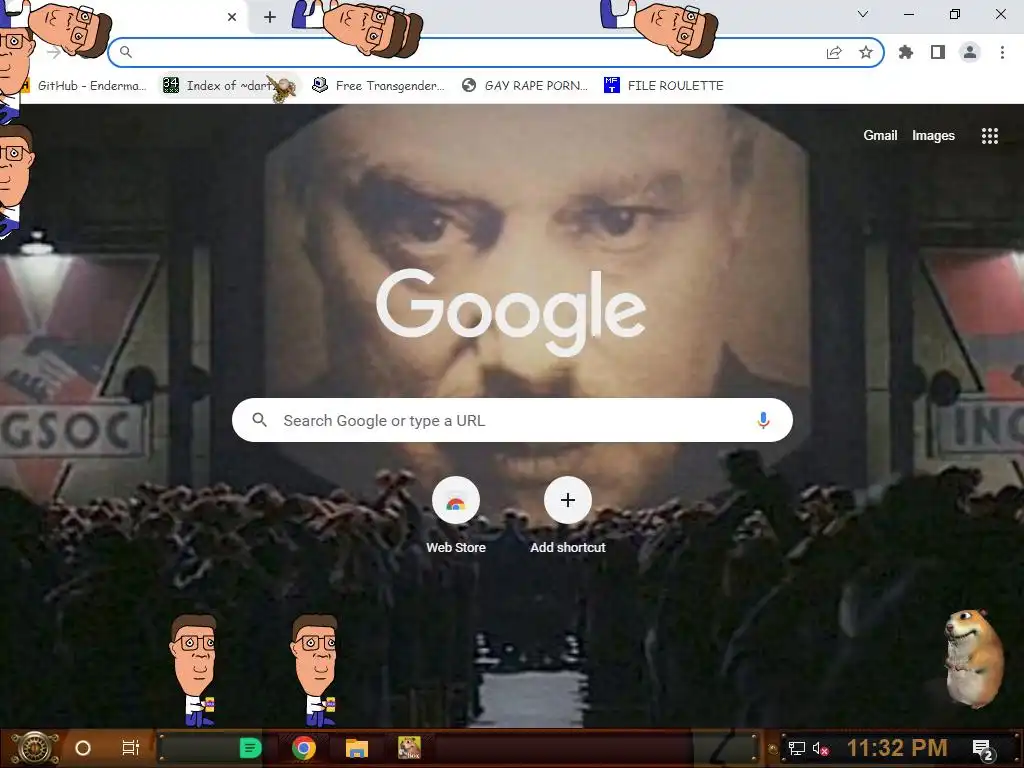Image resolution: width=1024 pixels, height=768 pixels.
Task: Switch to Chrome on the taskbar
Action: click(304, 748)
